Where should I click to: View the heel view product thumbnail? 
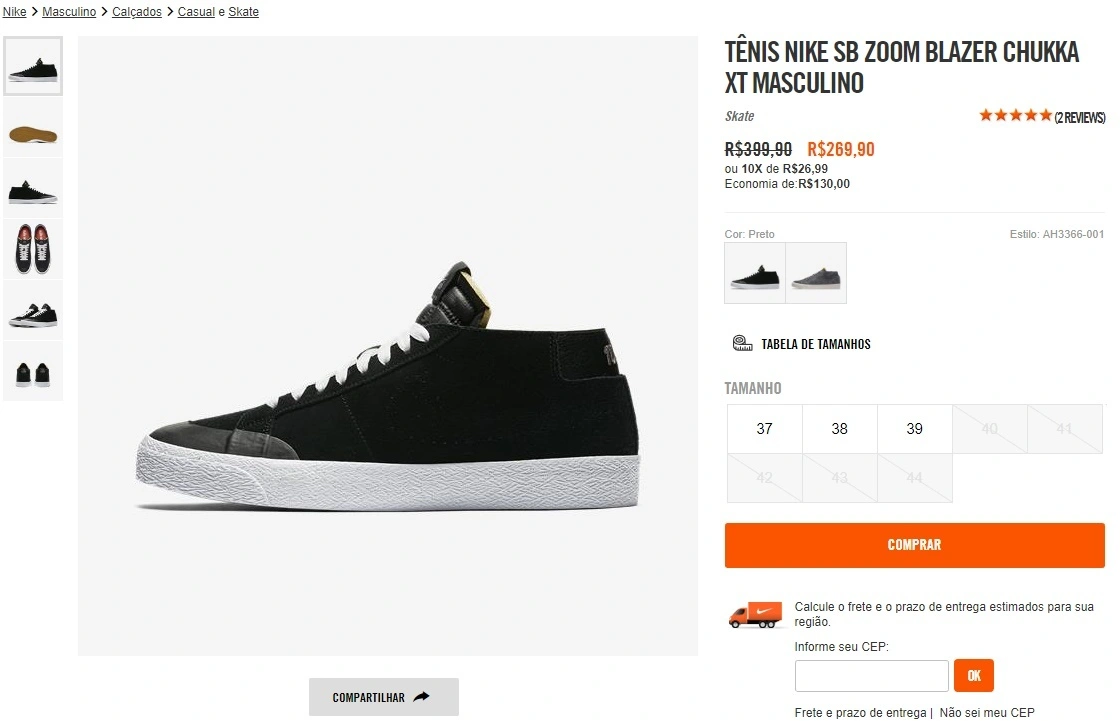click(x=33, y=370)
